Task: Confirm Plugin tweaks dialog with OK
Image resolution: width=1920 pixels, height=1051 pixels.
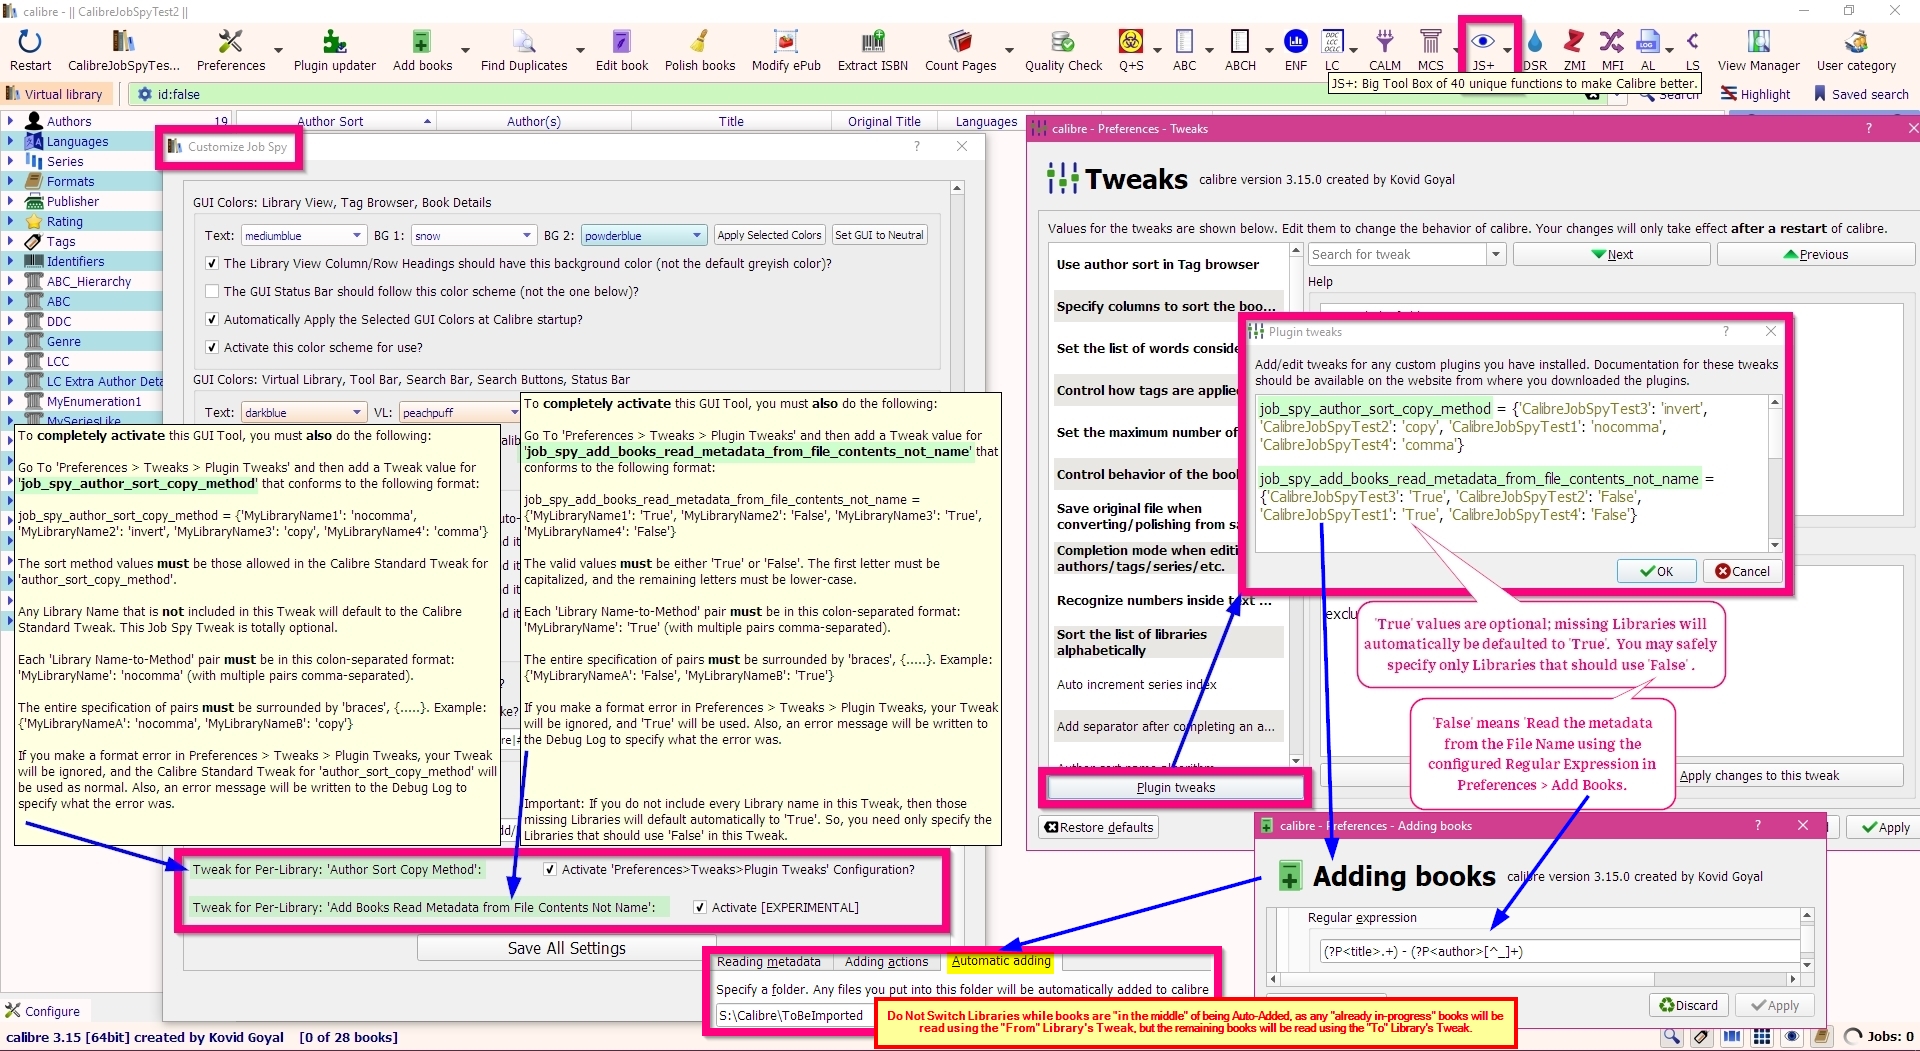Action: pos(1657,571)
